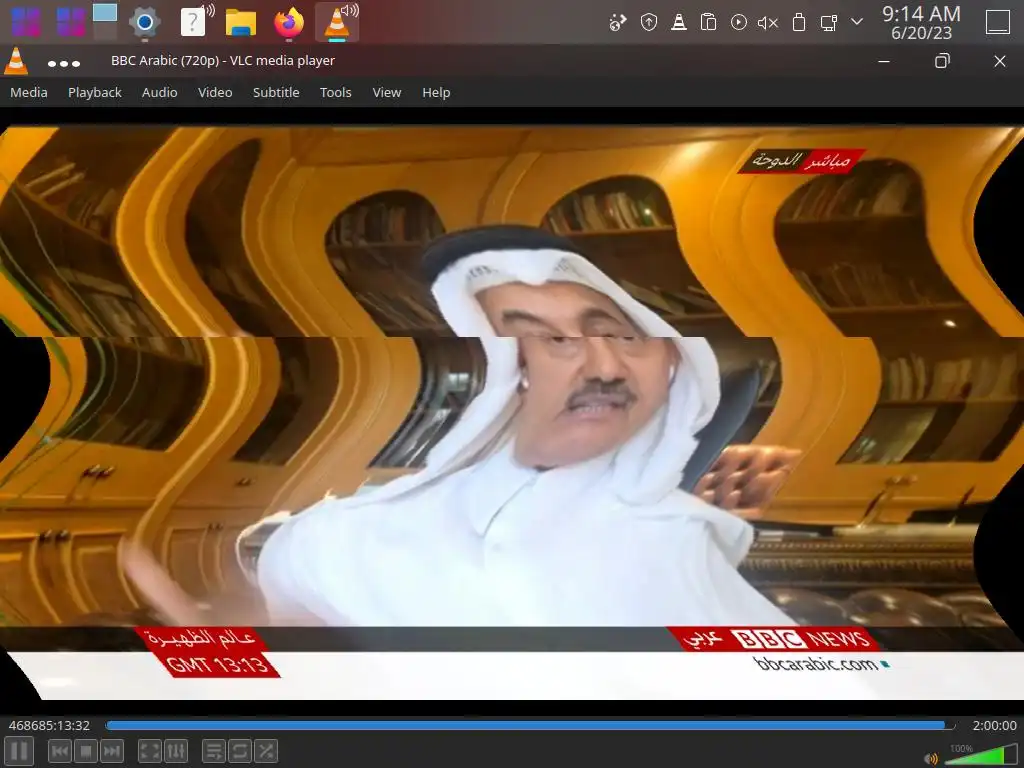1024x768 pixels.
Task: Open titlebar three-dots more actions
Action: pos(64,63)
